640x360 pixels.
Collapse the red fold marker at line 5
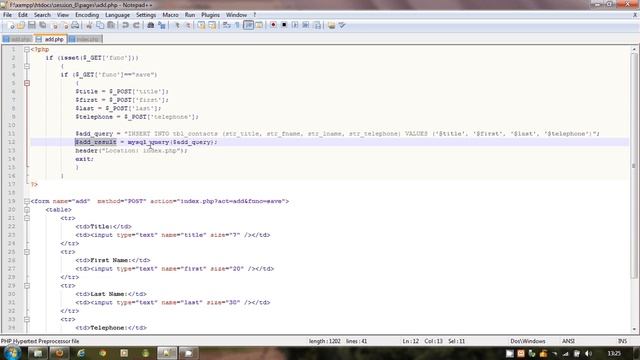(x=27, y=83)
